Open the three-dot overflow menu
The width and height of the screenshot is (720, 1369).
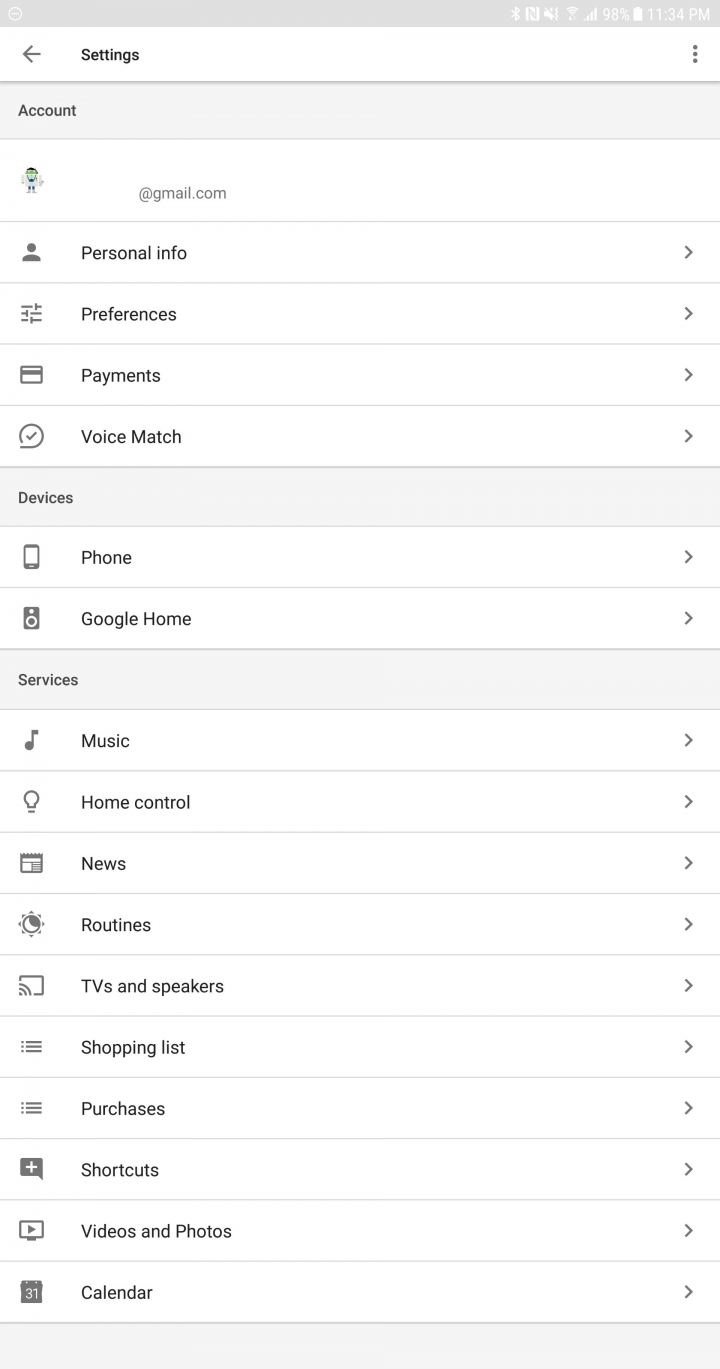(x=695, y=54)
